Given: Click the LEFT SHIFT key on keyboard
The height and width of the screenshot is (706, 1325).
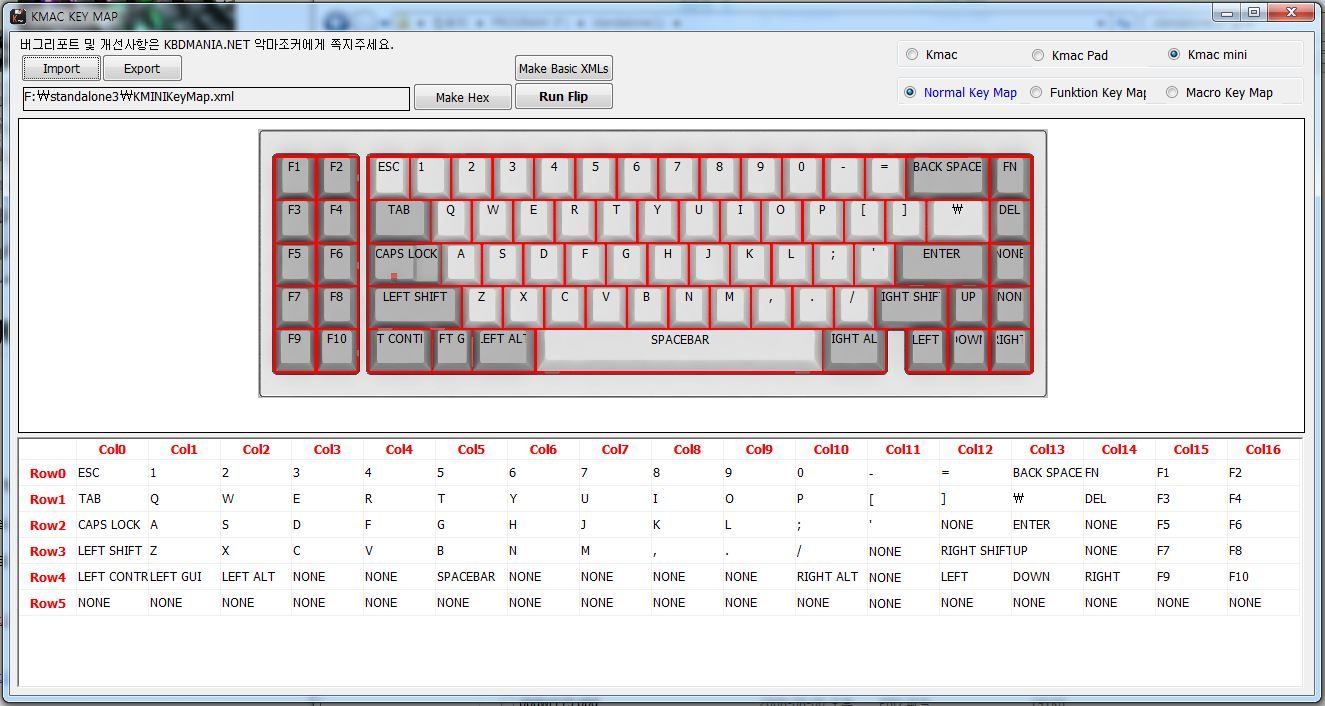Looking at the screenshot, I should 415,307.
